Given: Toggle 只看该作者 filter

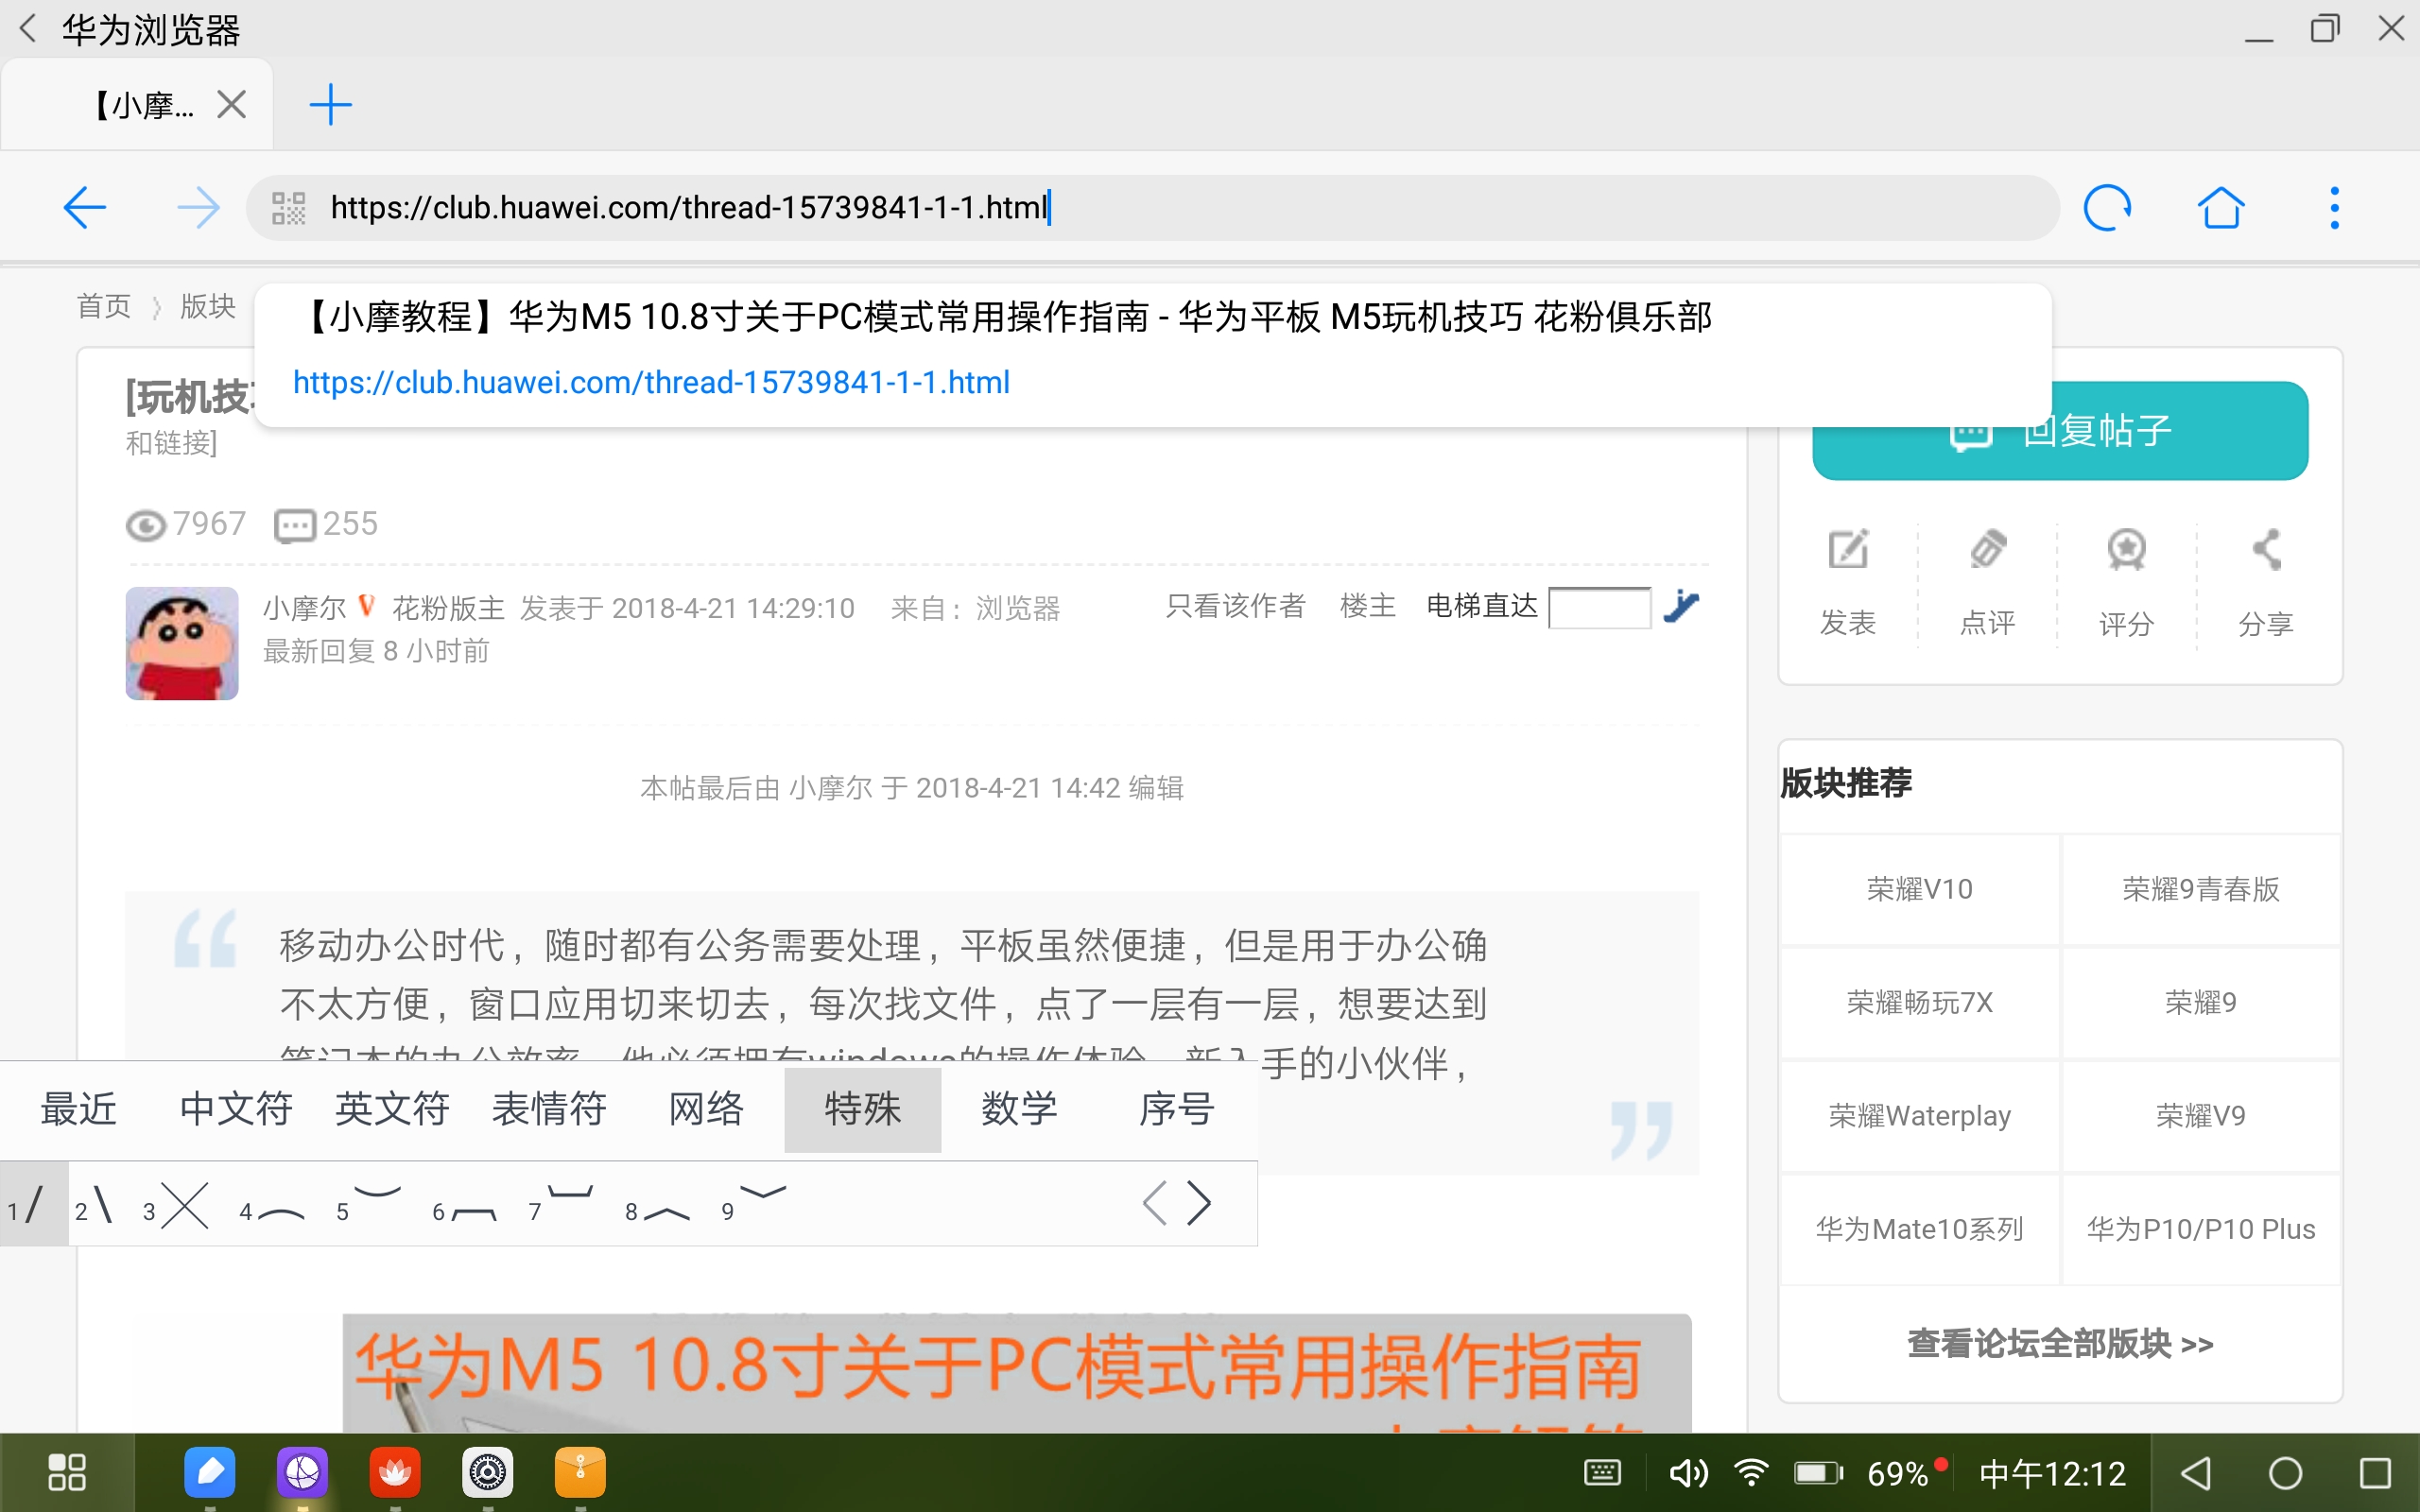Looking at the screenshot, I should tap(1235, 606).
